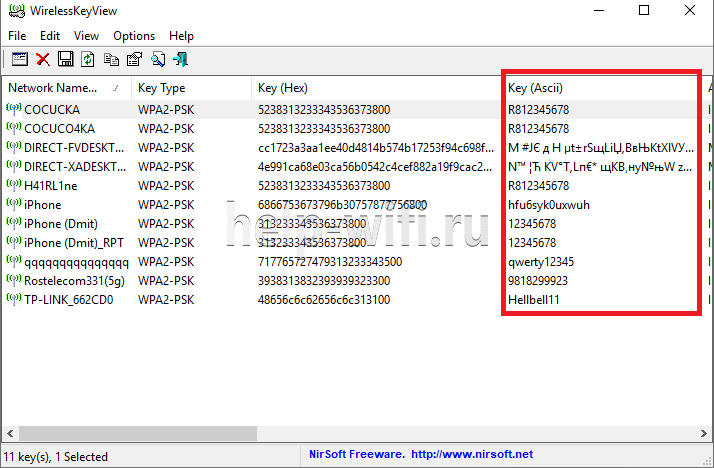
Task: Click the wireless icon beside iPhone (Dmit)_RPT
Action: [x=14, y=242]
